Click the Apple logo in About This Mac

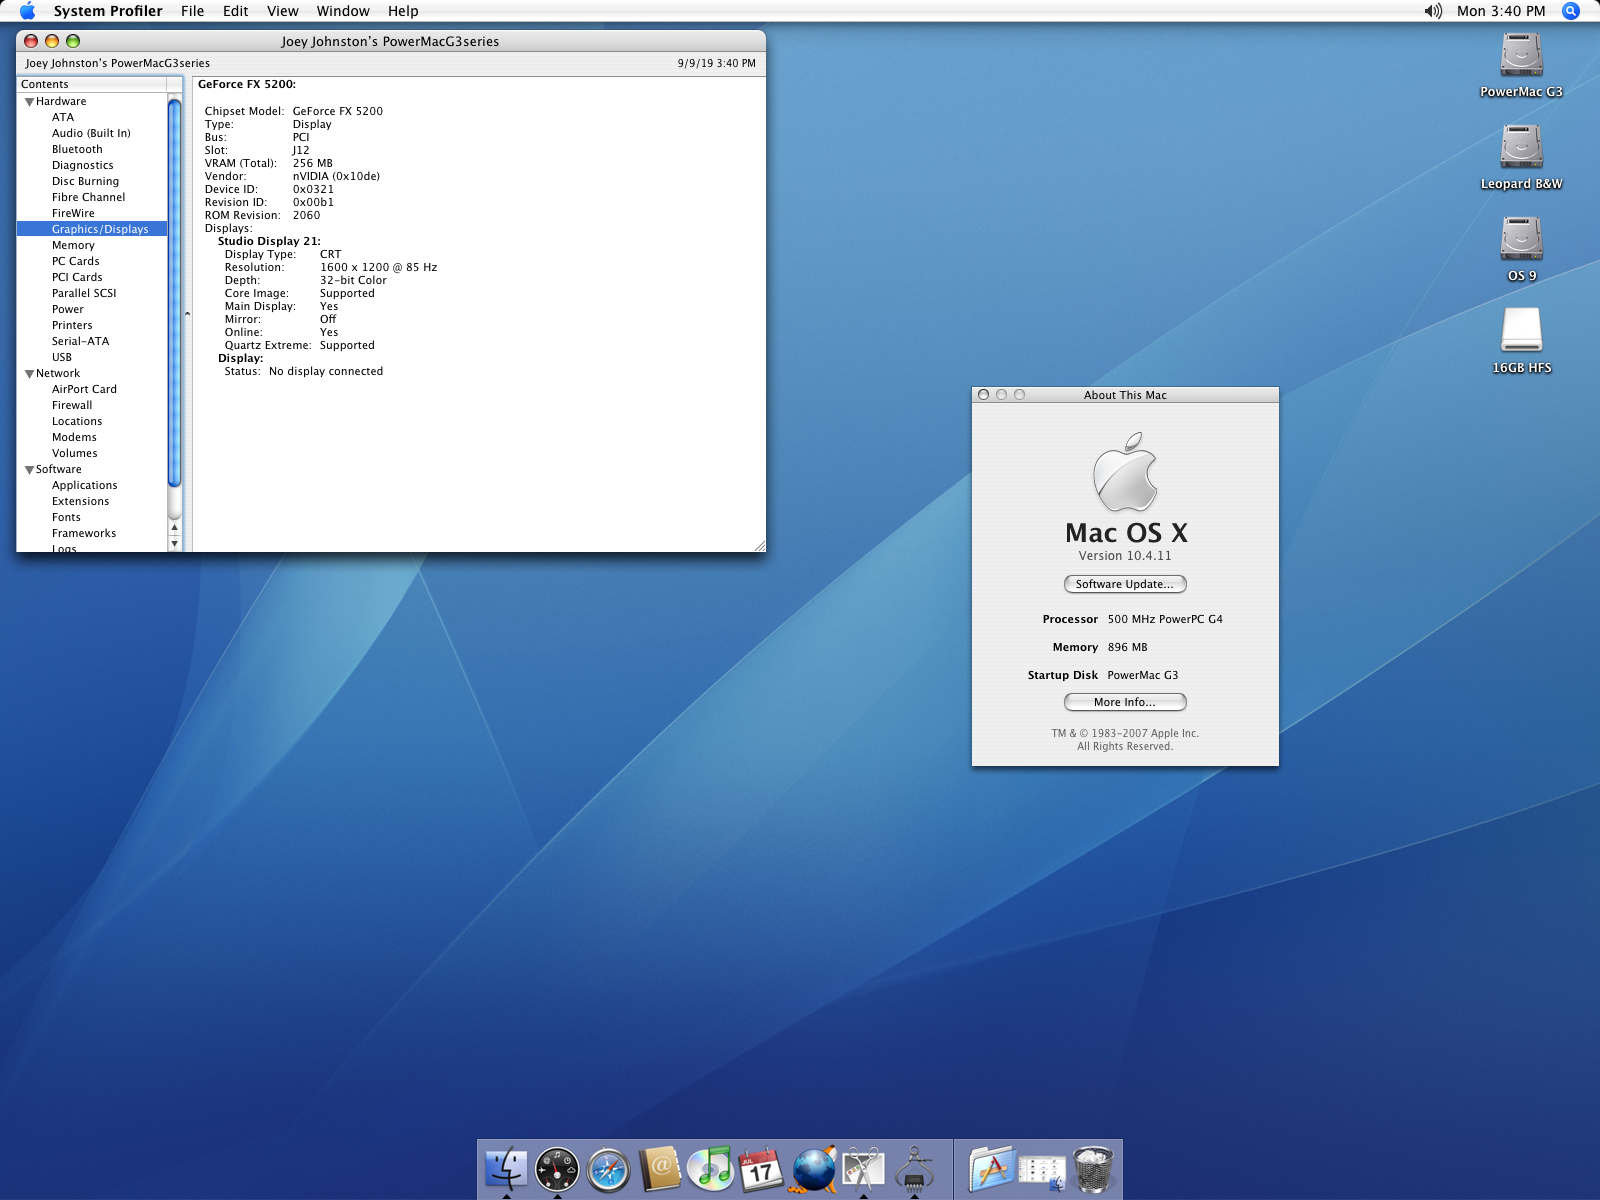[x=1125, y=472]
